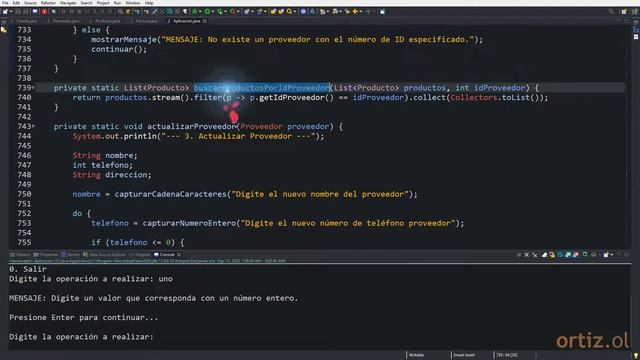Screen dimensions: 640x360
Task: Collapse the method fold at line 743
Action: tap(33, 127)
